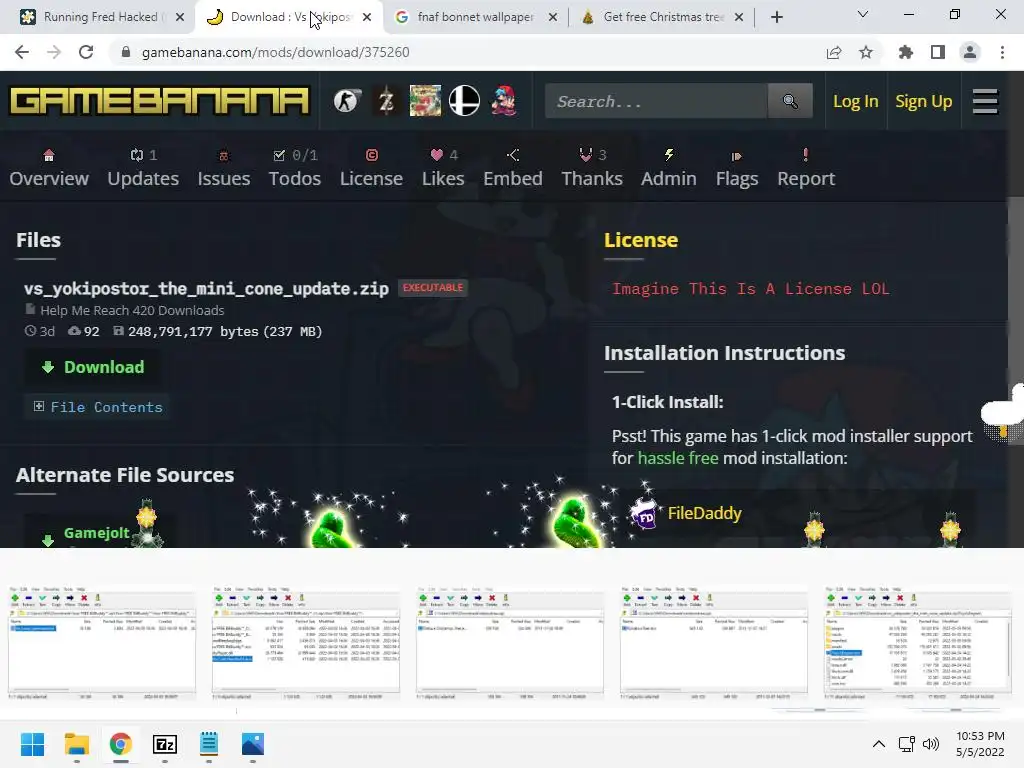Open the Super Smash Bros game icon
The image size is (1024, 768).
tap(464, 101)
